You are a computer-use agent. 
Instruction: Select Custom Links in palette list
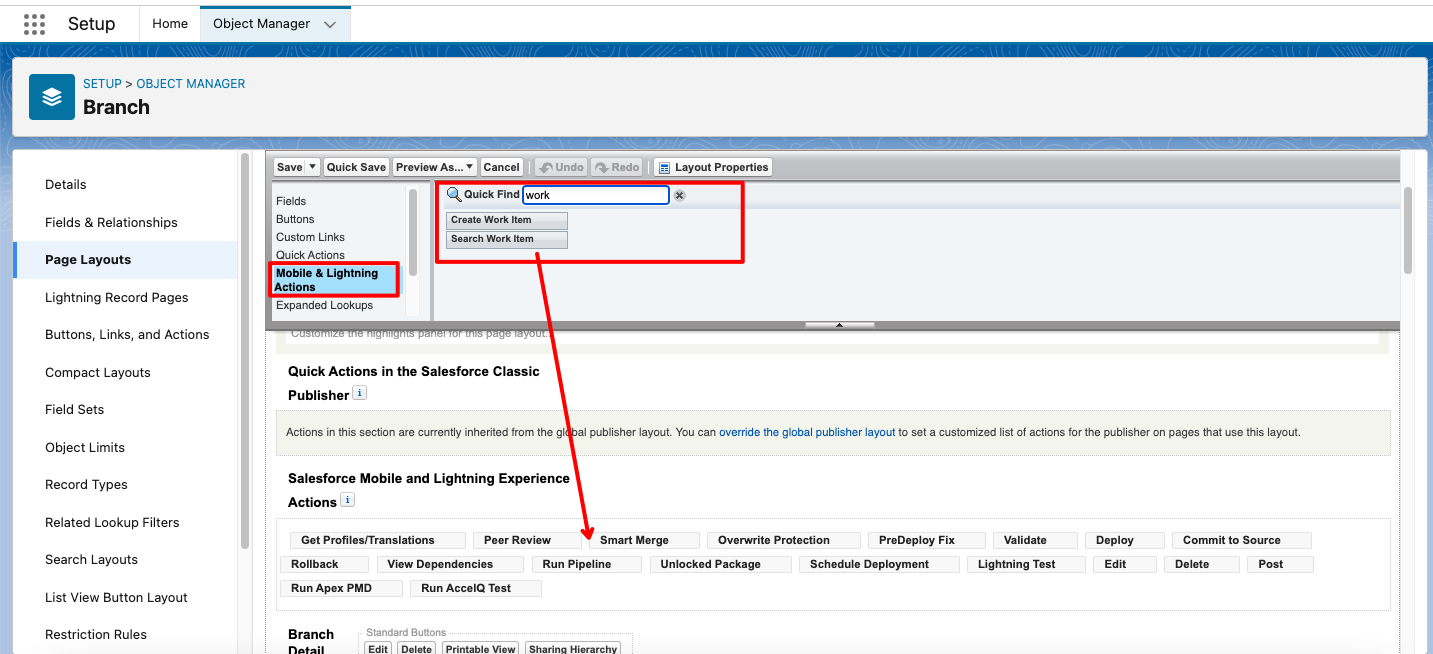click(x=310, y=237)
